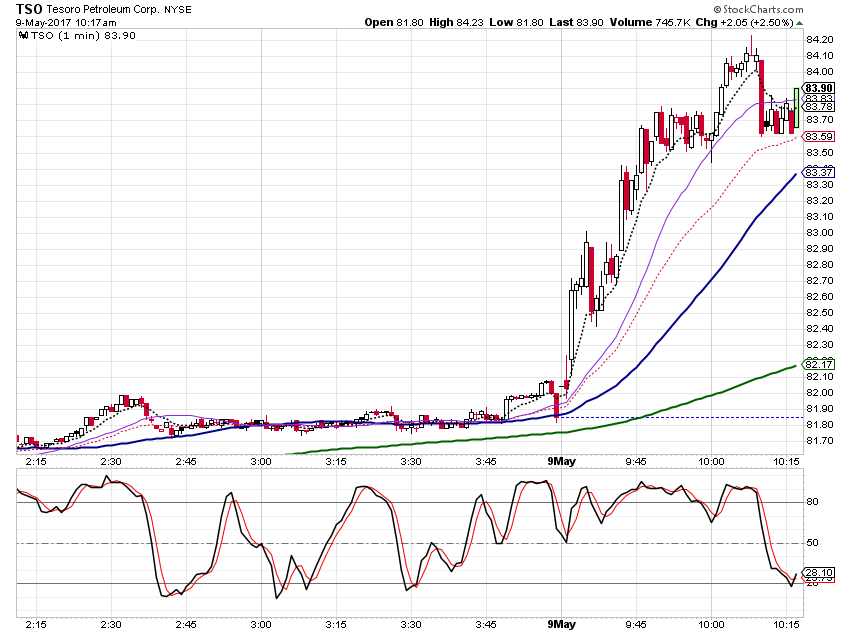Click the red 83.59 price tag
The width and height of the screenshot is (850, 633).
[x=819, y=137]
